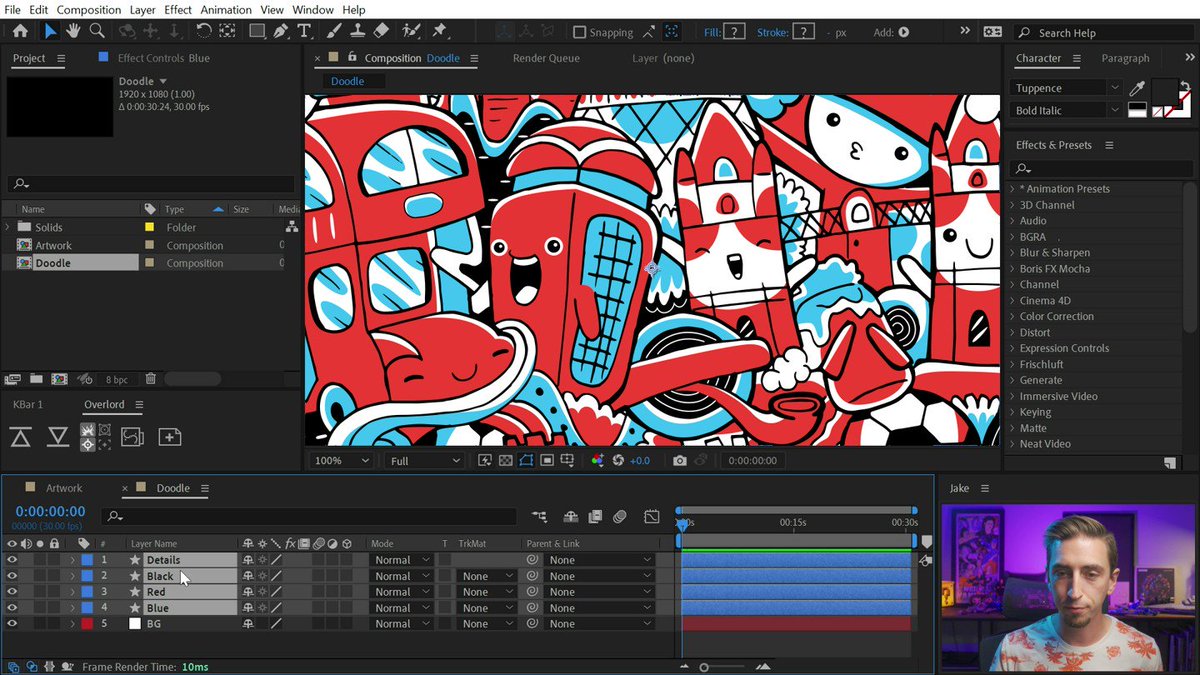
Task: Open the Composition Mini-Flowchart icon
Action: coord(540,517)
